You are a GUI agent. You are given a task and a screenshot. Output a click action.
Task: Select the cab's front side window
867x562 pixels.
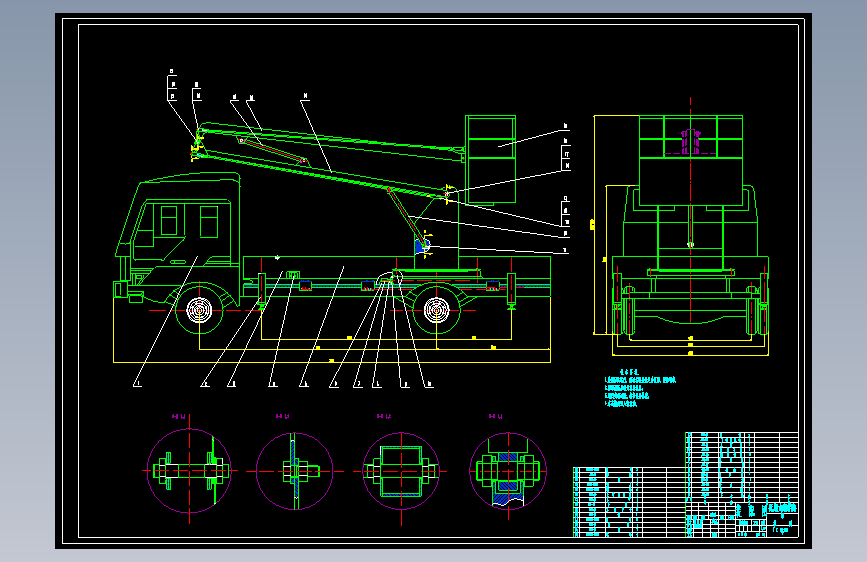click(169, 220)
